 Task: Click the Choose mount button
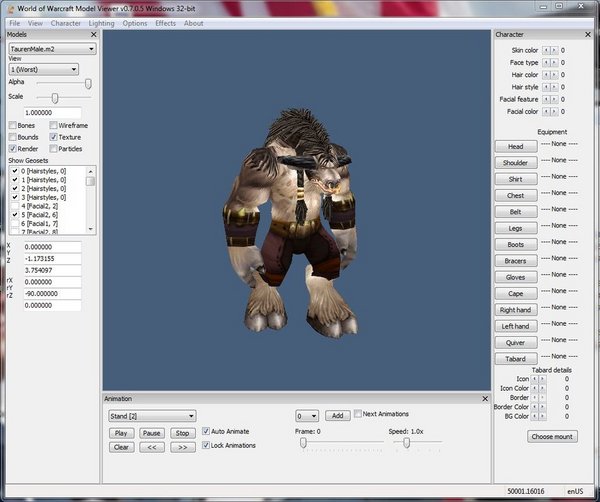pos(553,437)
